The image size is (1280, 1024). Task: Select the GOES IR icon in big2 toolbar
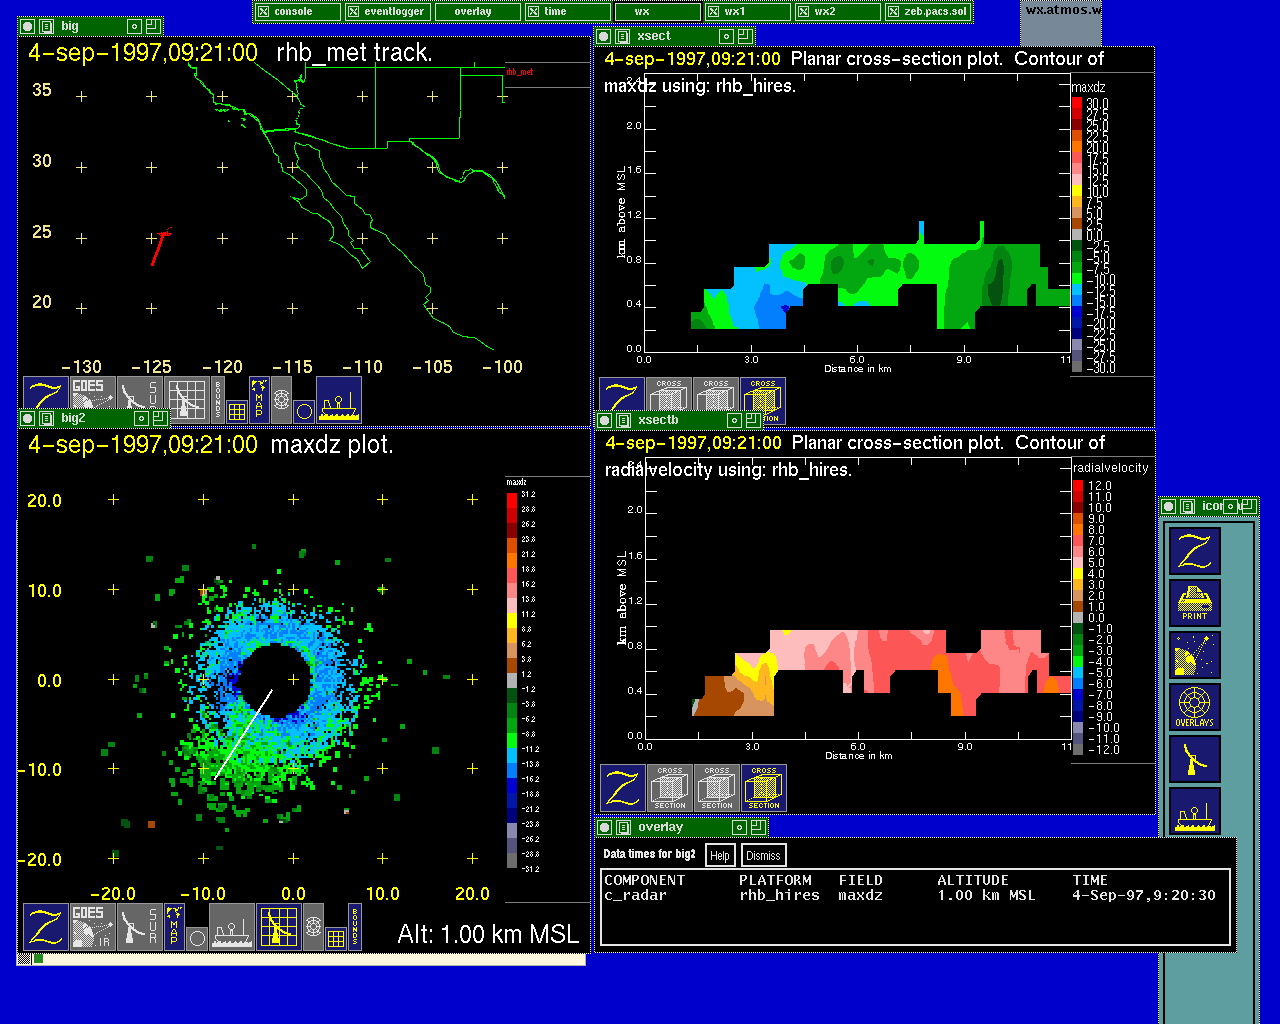[91, 926]
